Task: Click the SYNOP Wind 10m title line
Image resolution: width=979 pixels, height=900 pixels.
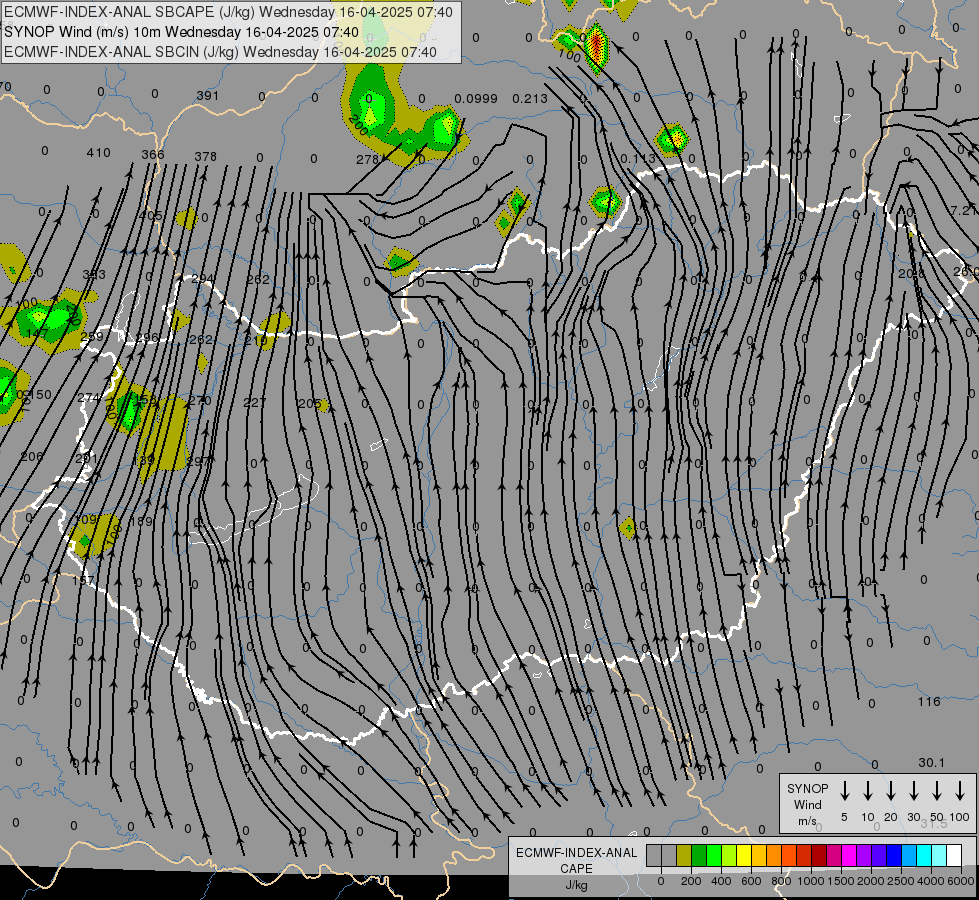Action: (181, 32)
